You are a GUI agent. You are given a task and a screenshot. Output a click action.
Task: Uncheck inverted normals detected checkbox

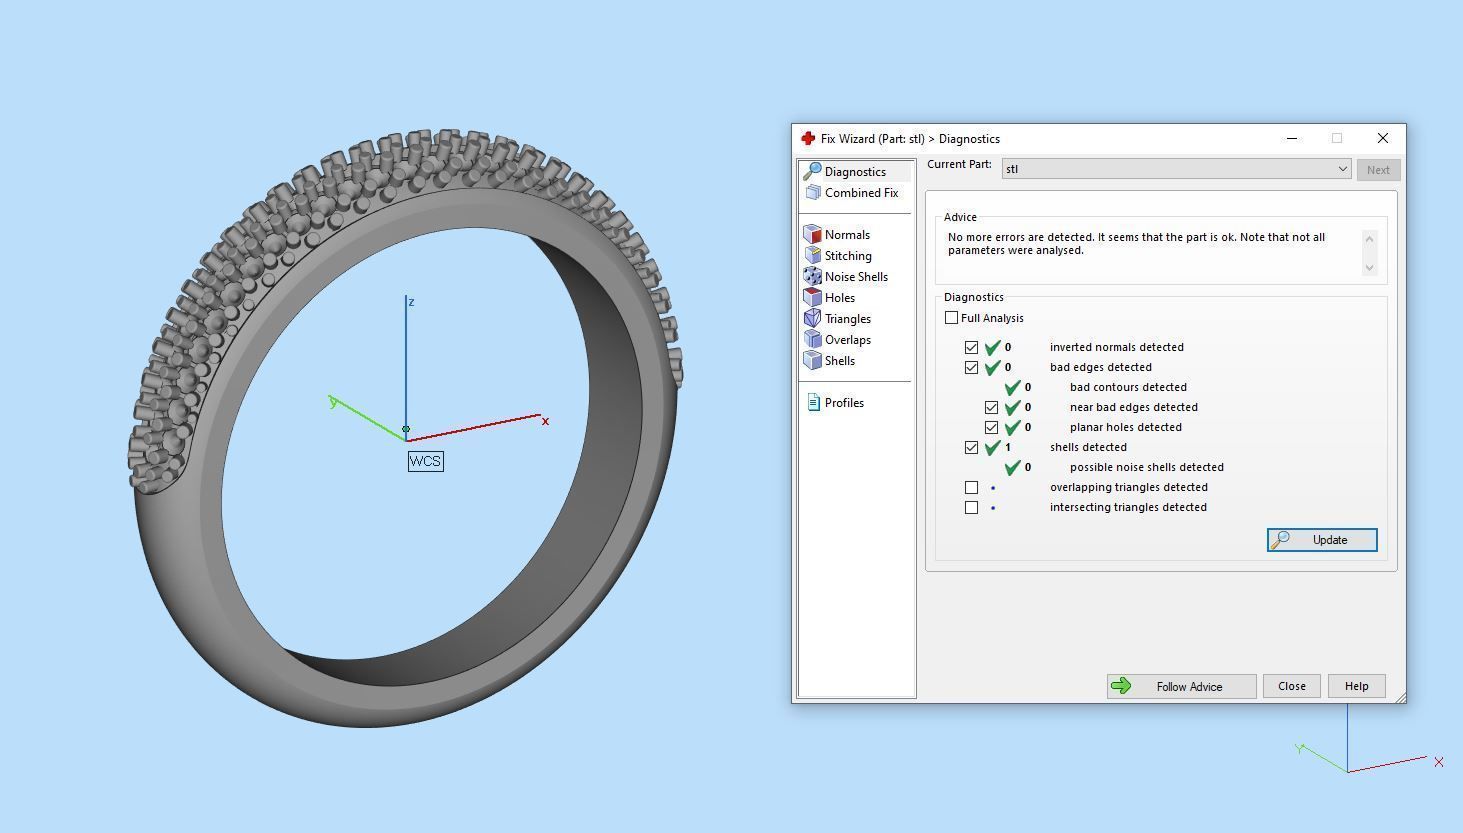point(971,348)
